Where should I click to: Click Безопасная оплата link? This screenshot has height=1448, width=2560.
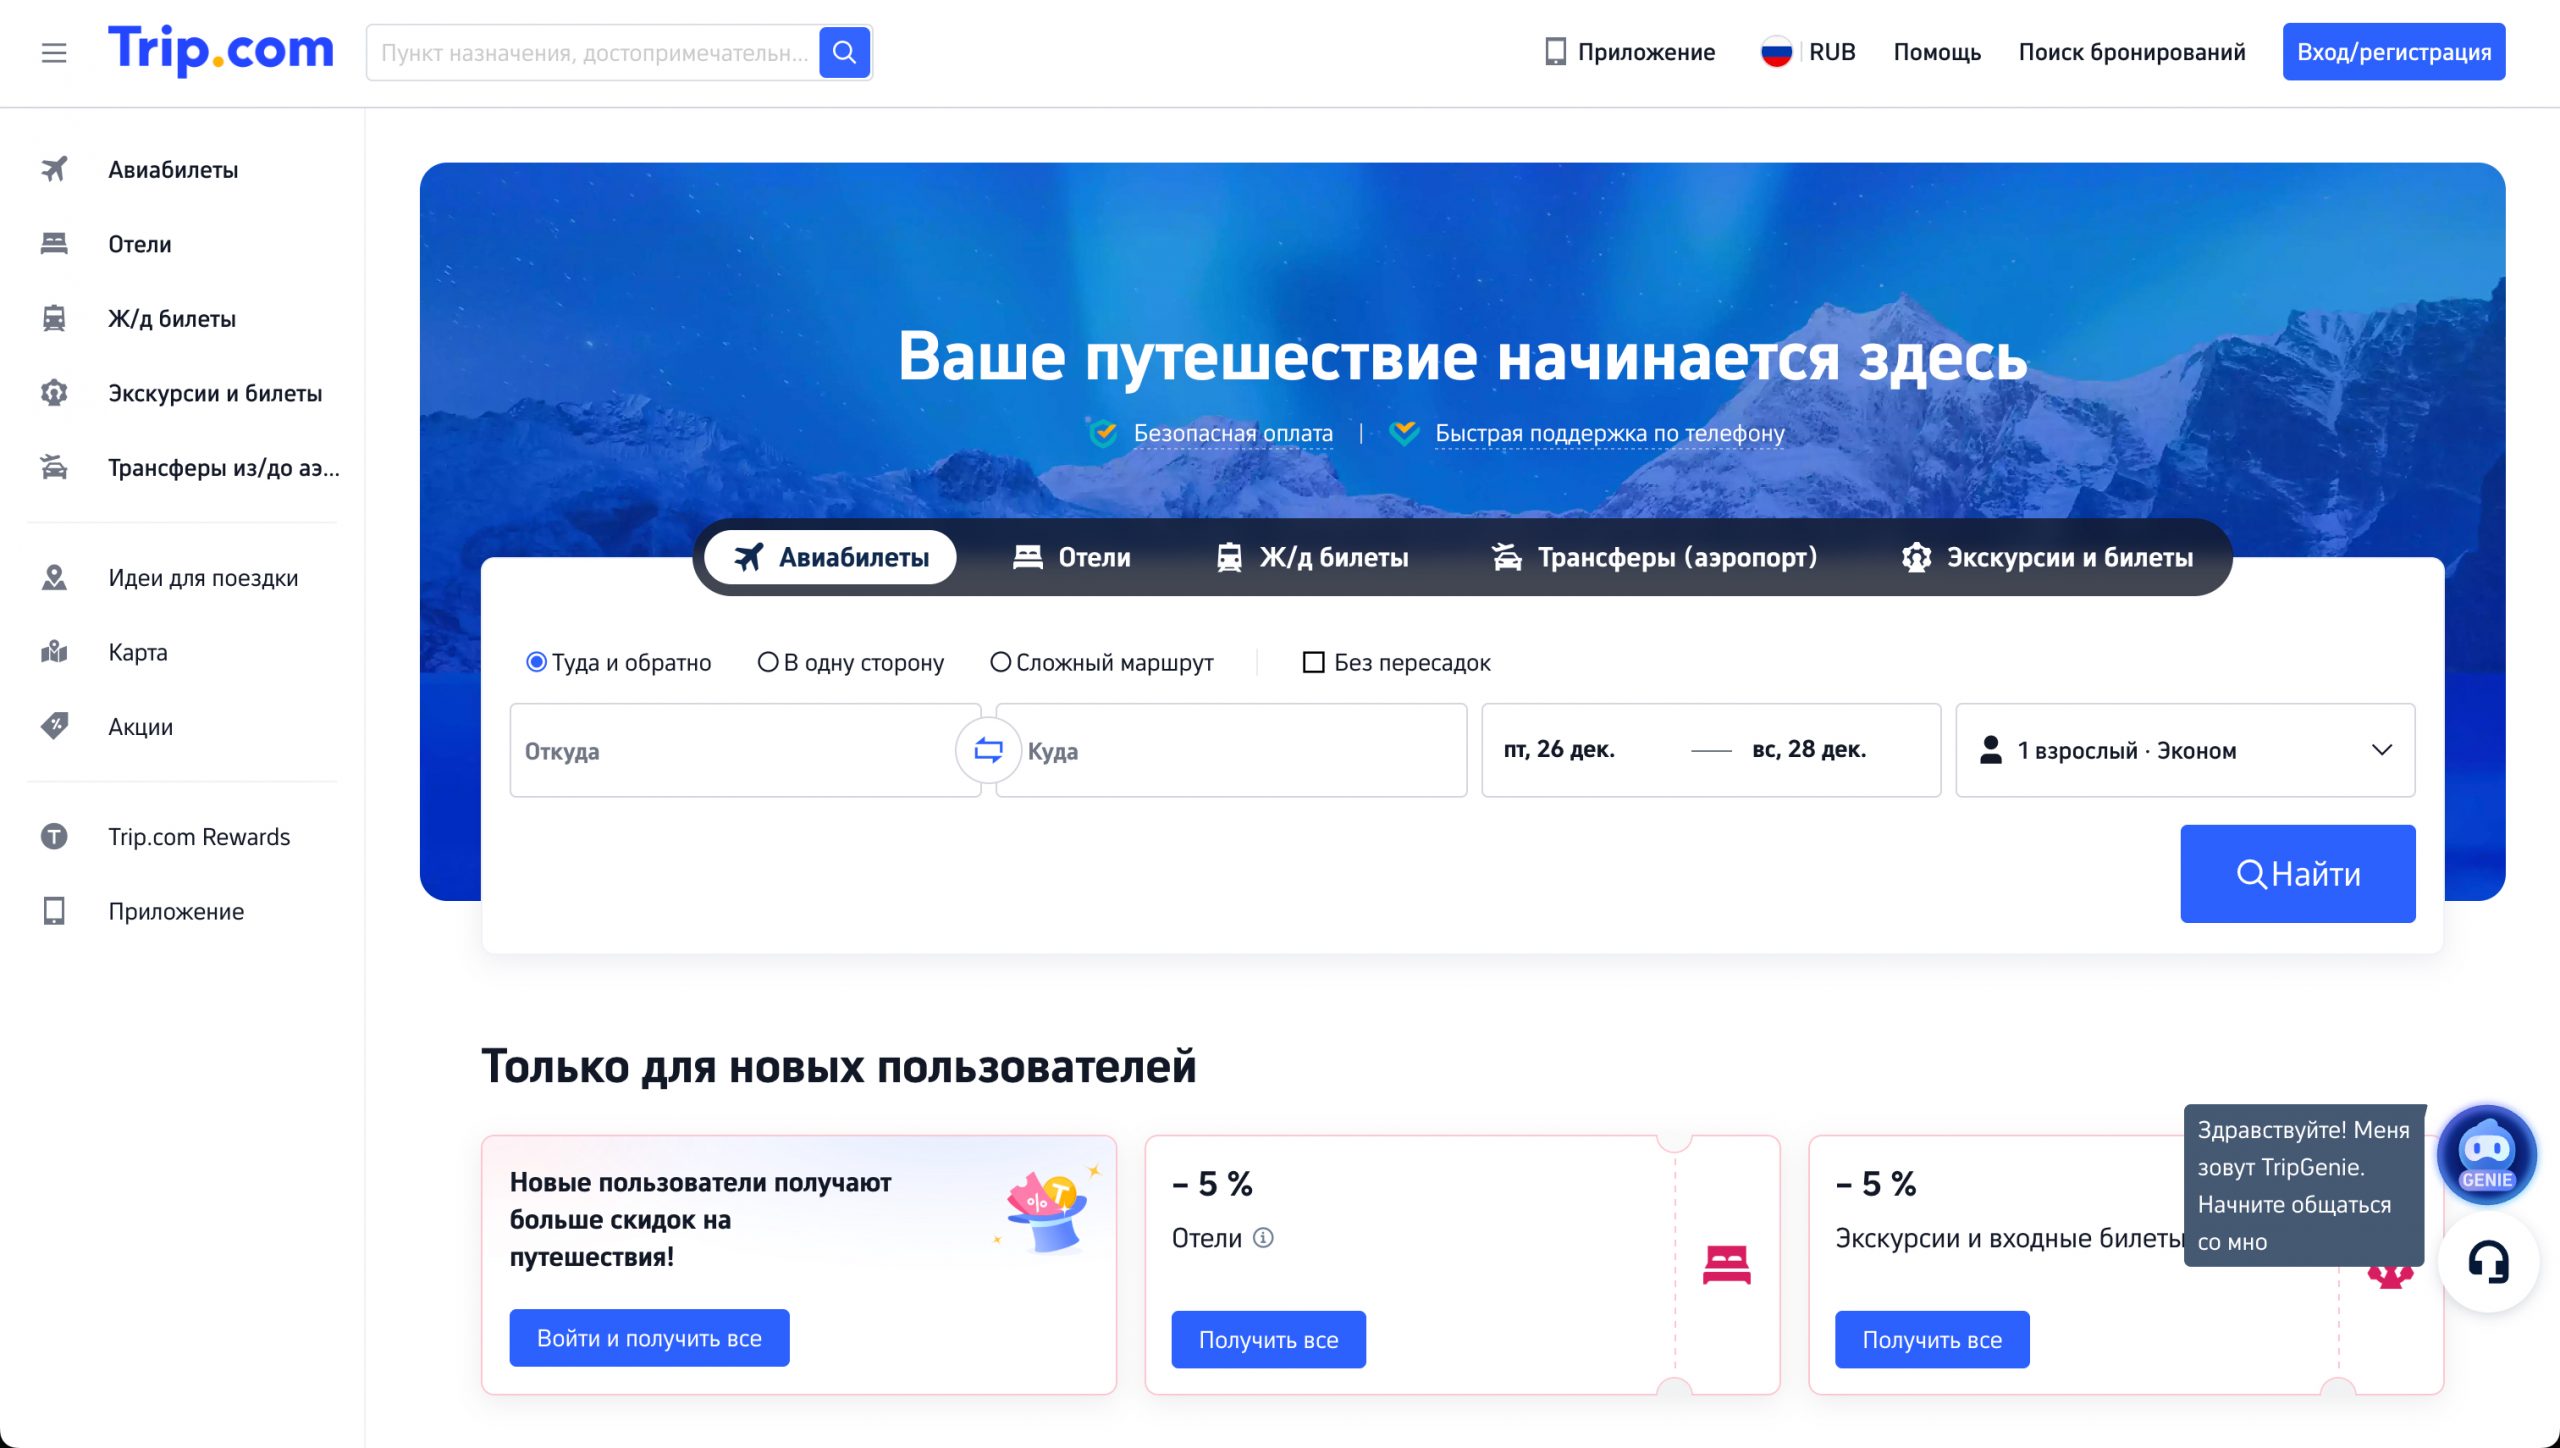(x=1232, y=433)
